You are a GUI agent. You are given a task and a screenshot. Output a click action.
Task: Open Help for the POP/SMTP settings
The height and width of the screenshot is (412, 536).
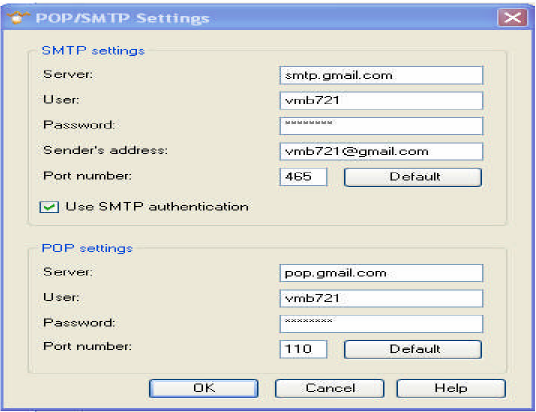[x=451, y=388]
